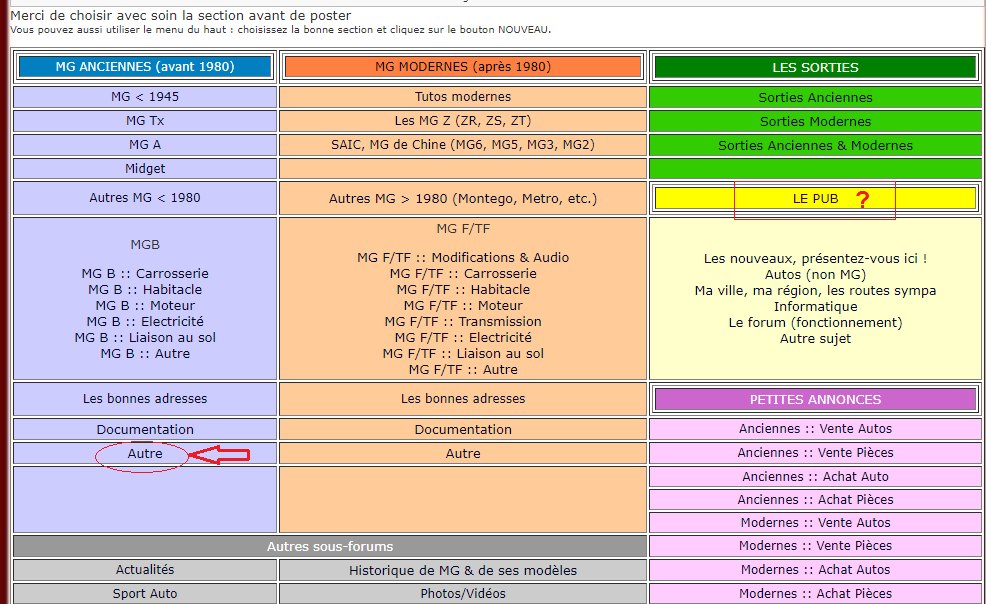986x604 pixels.
Task: Open MG B :: Habitacle
Action: 145,290
